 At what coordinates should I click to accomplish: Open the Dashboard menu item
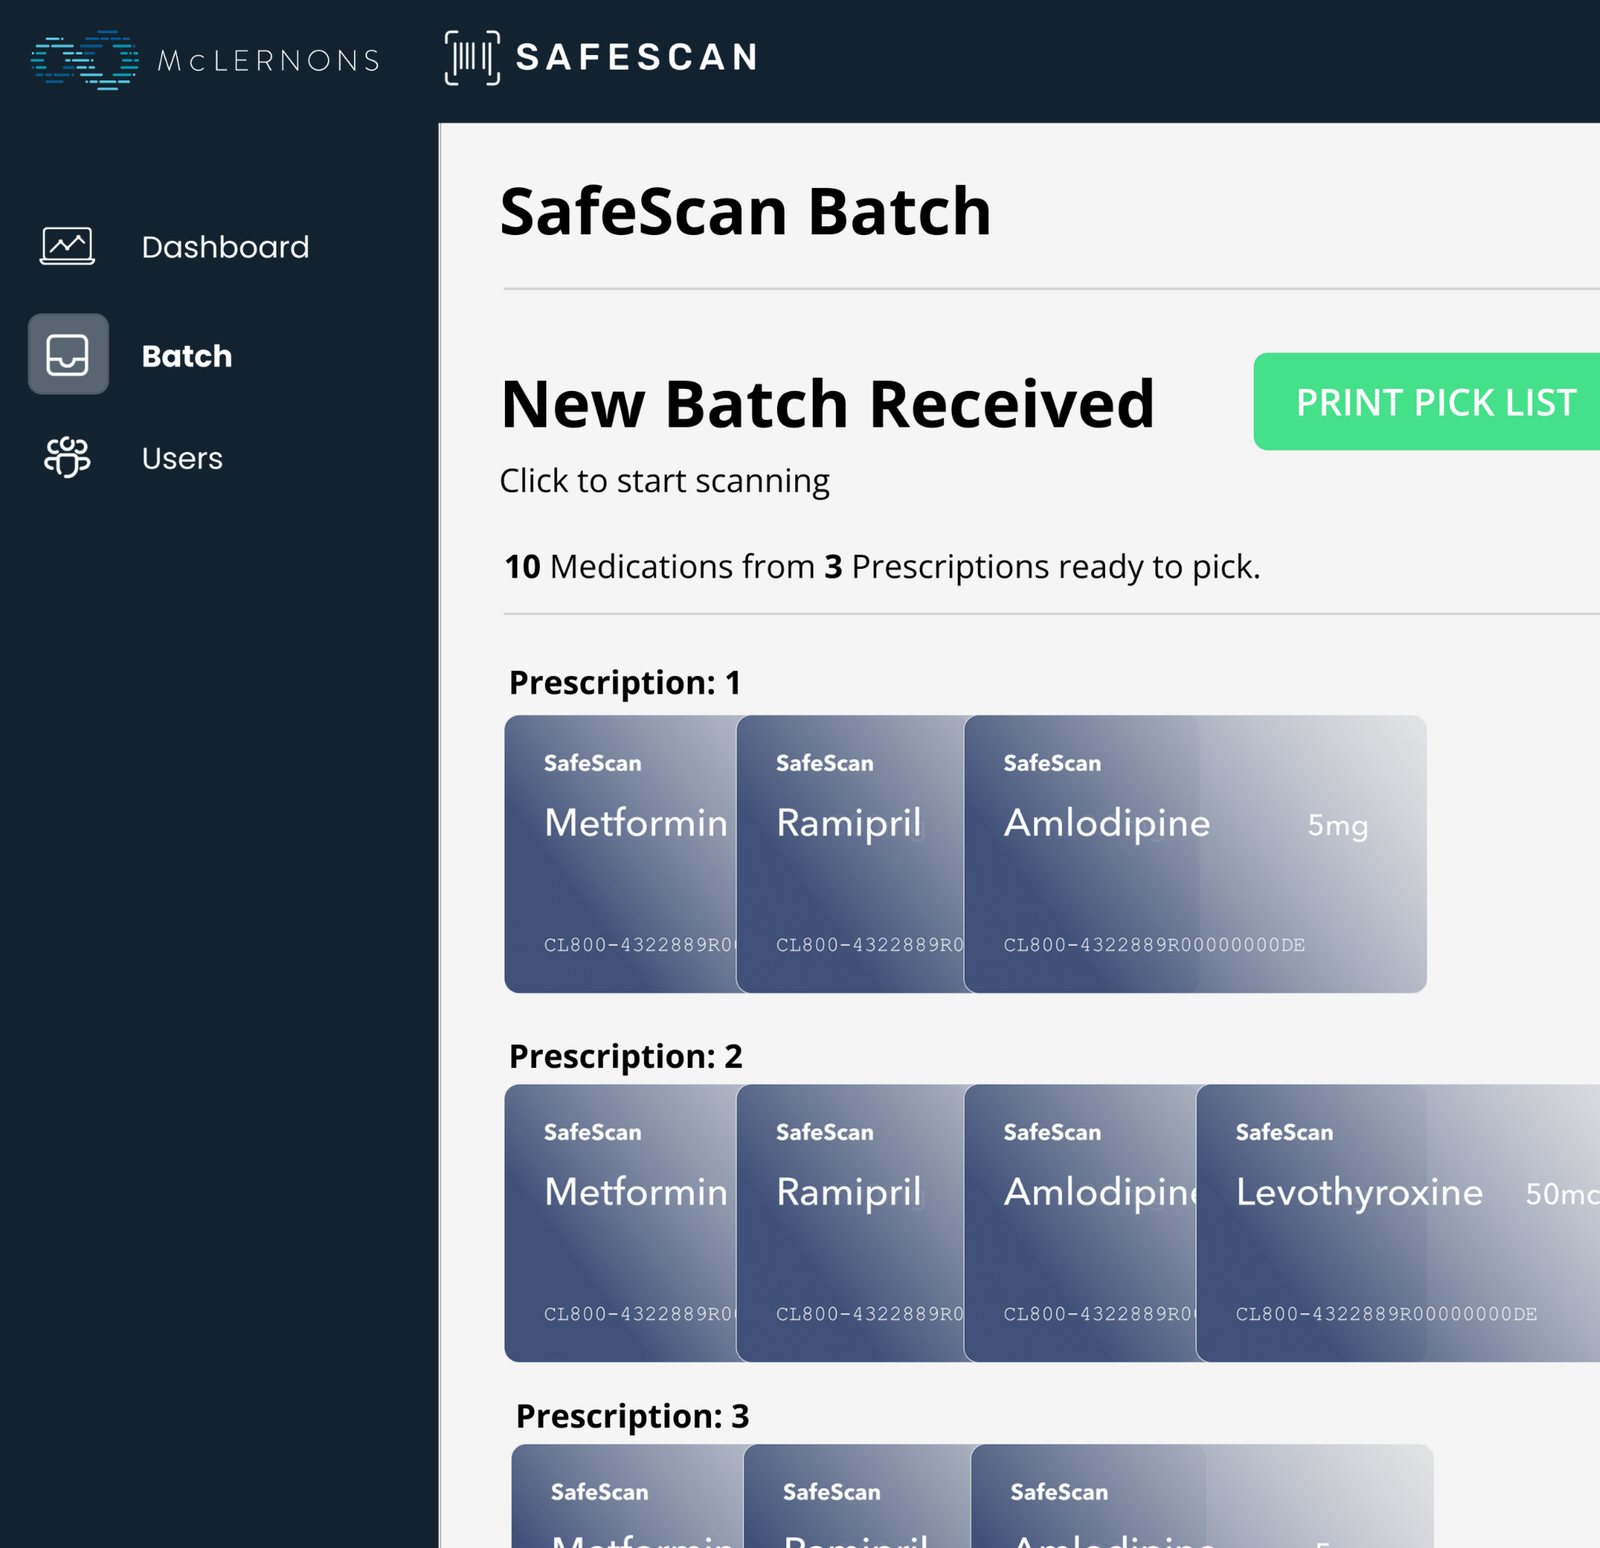[225, 247]
